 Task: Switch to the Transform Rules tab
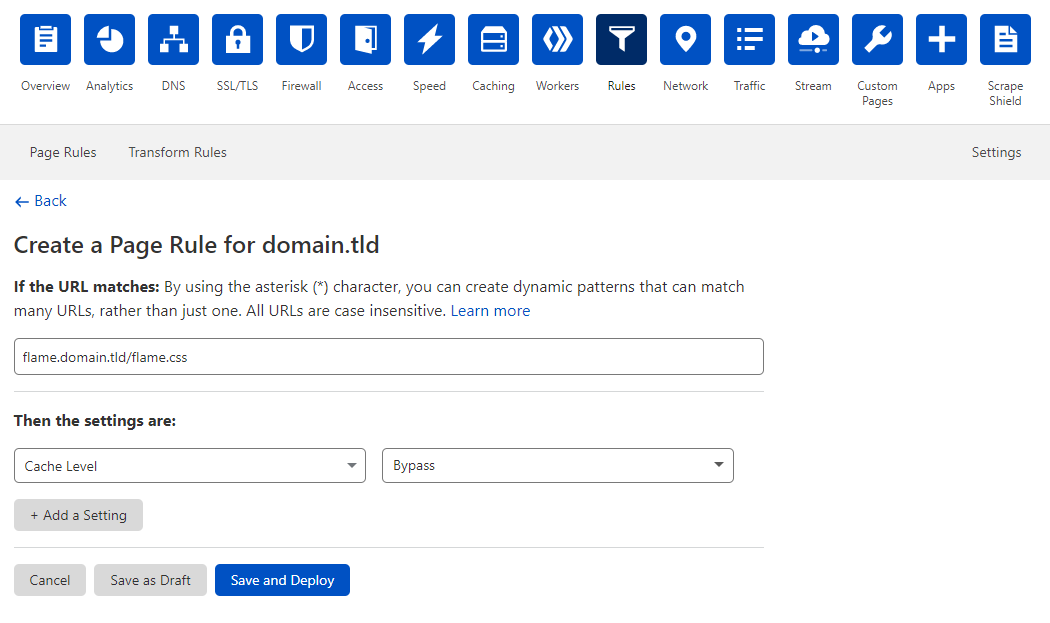click(177, 152)
